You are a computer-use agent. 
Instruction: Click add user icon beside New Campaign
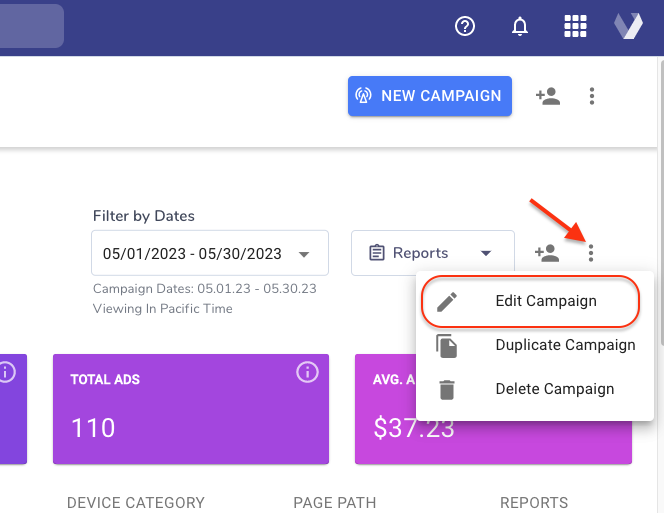click(x=547, y=96)
